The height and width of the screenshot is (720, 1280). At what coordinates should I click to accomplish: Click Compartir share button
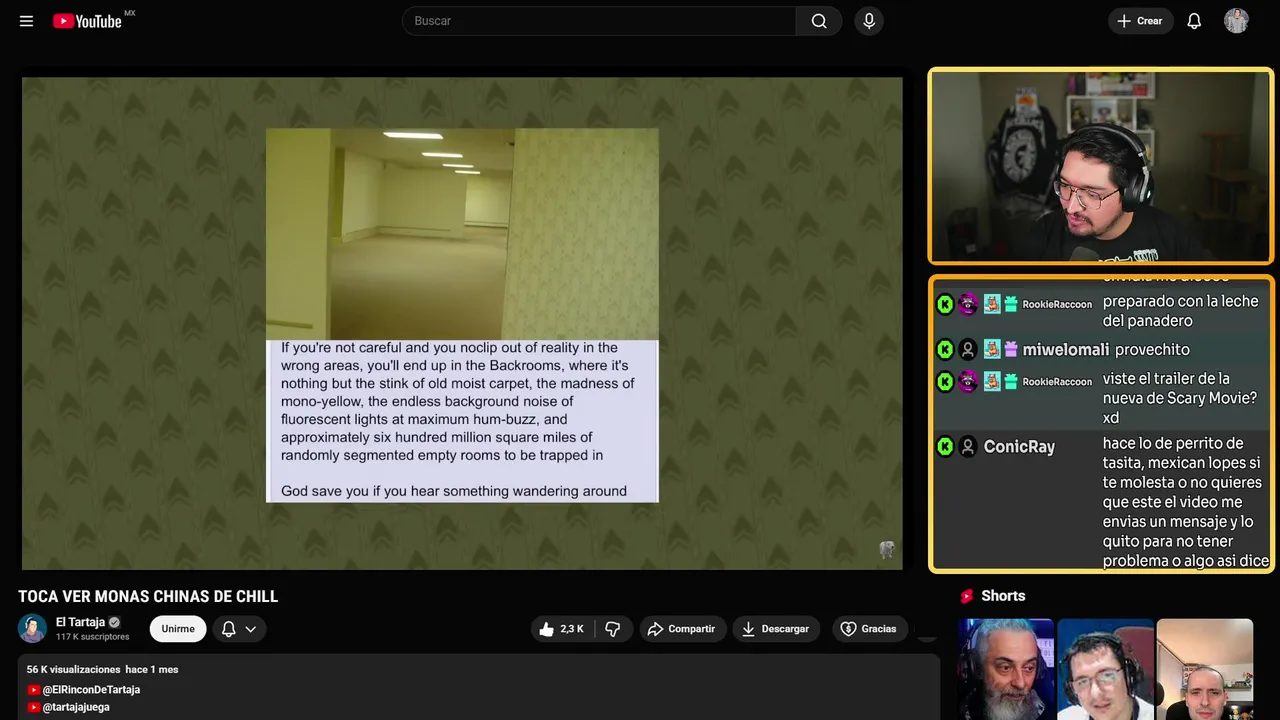682,629
